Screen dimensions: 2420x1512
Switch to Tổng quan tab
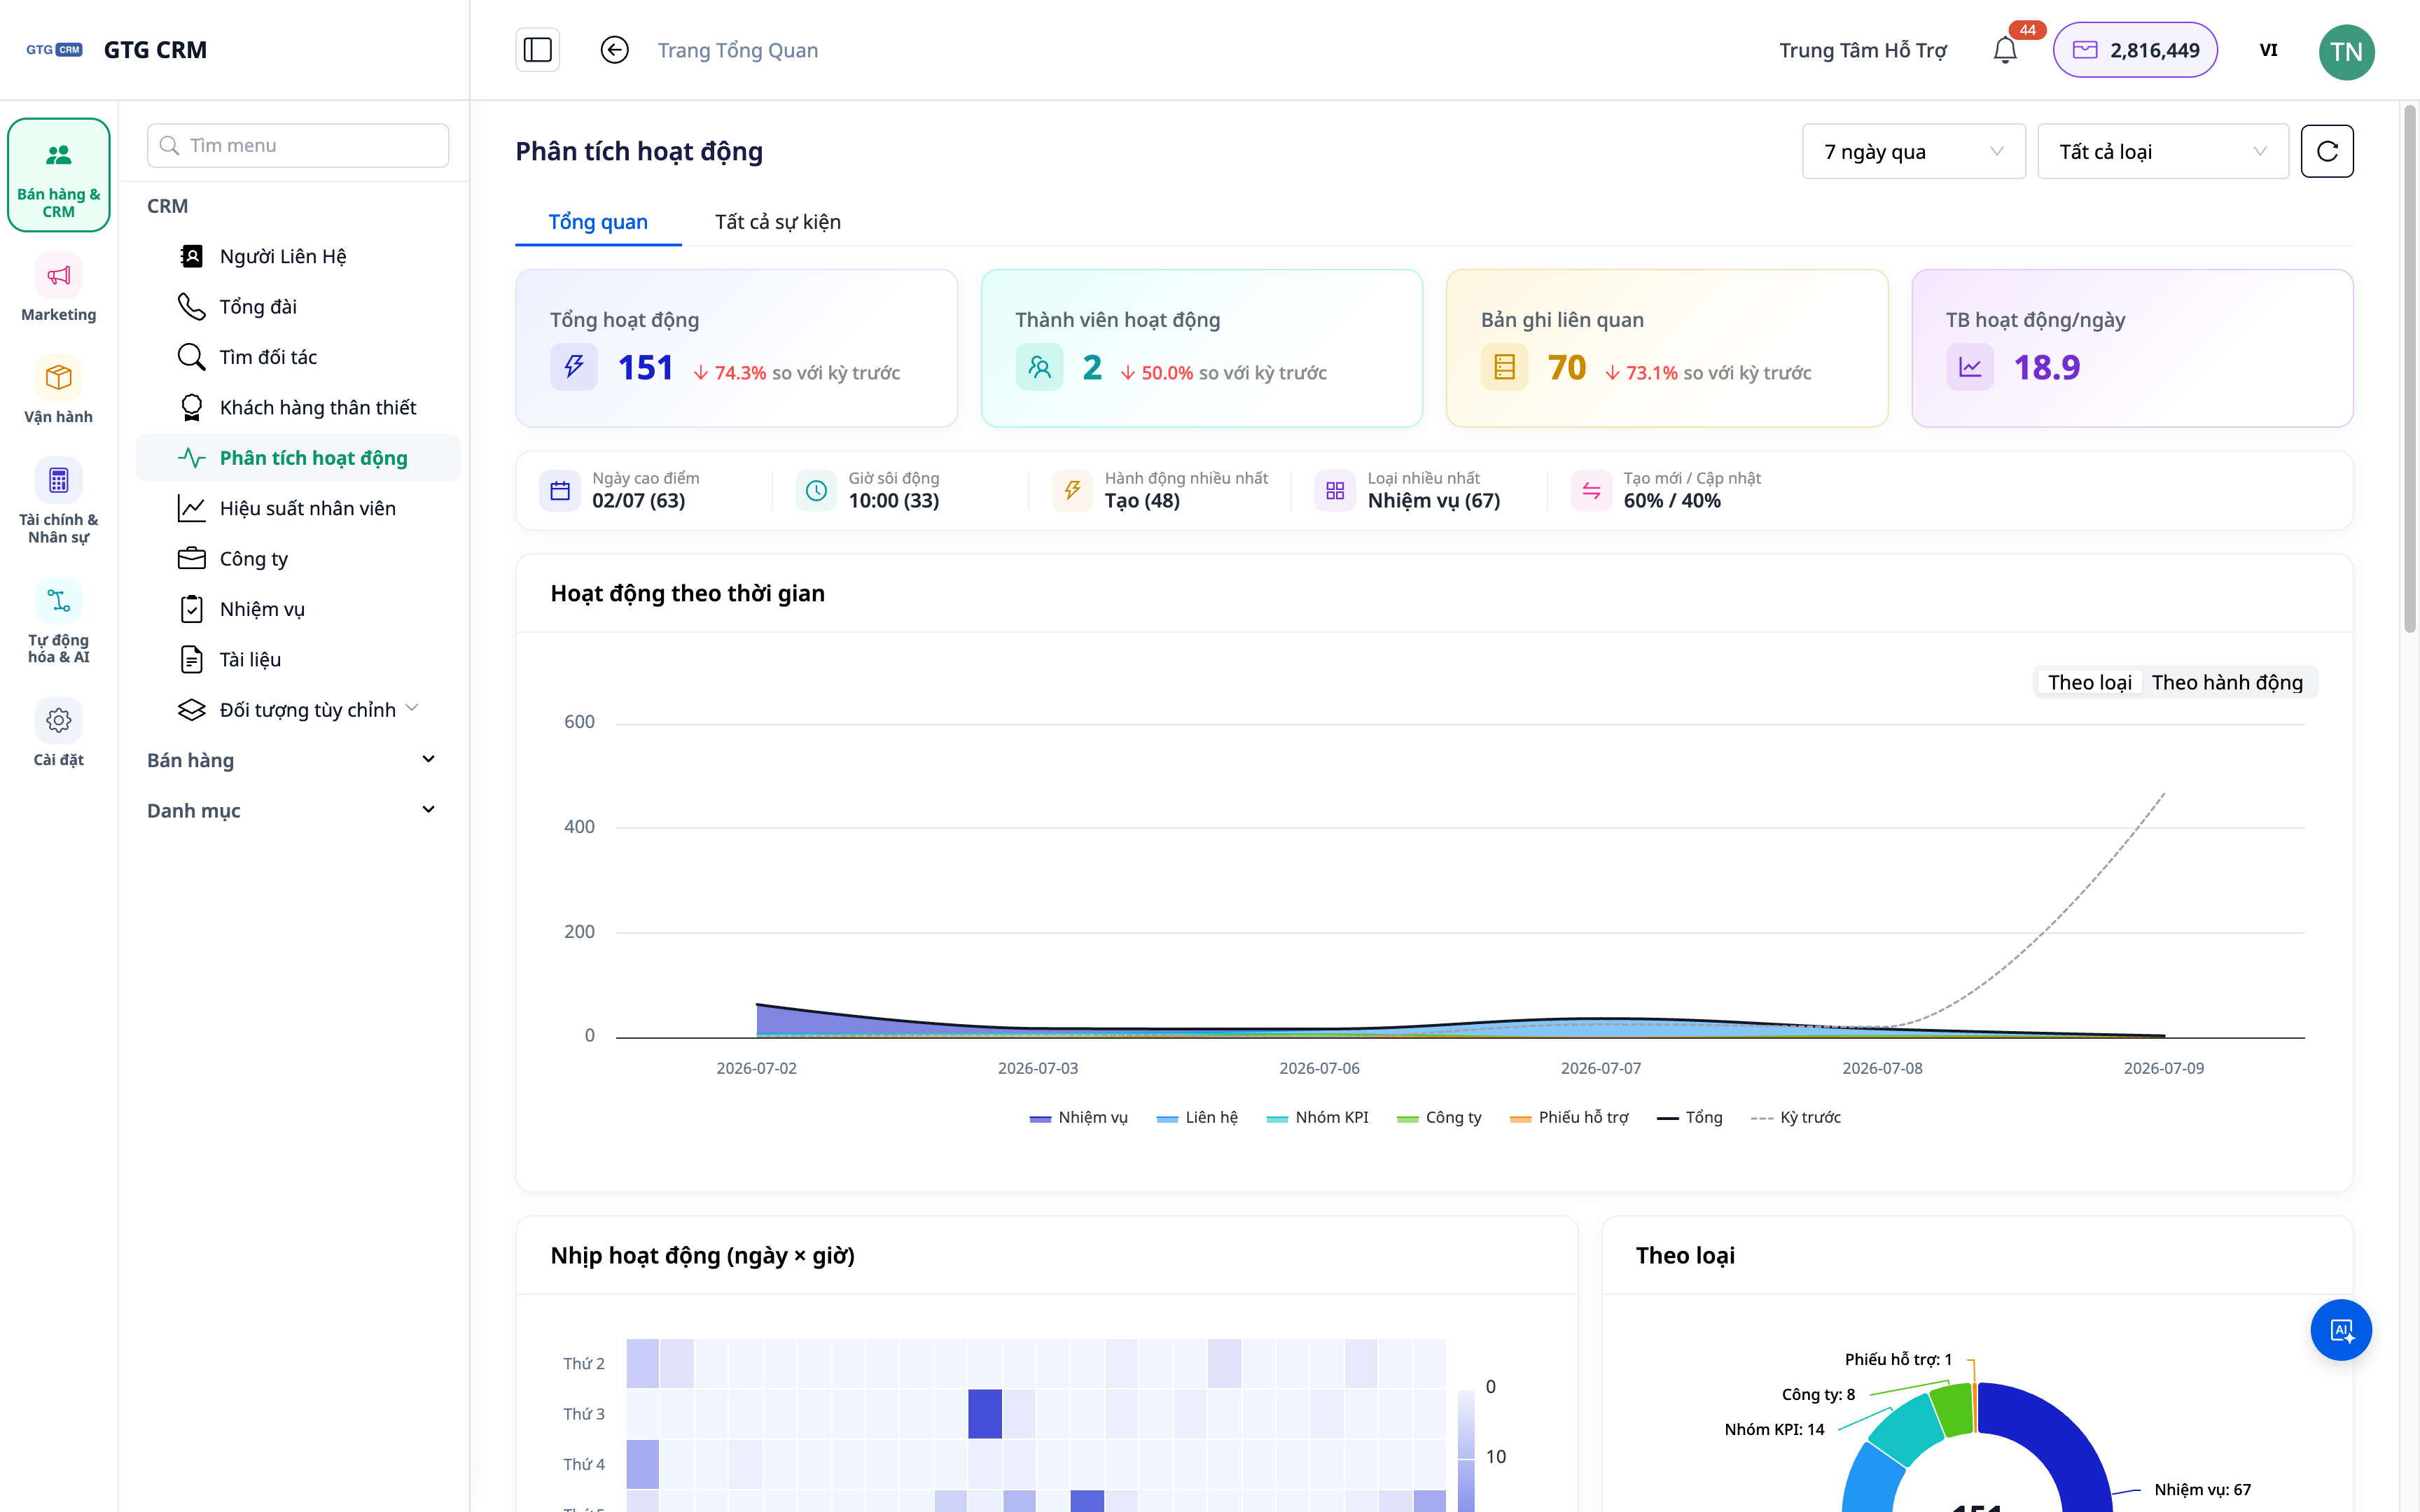point(598,222)
